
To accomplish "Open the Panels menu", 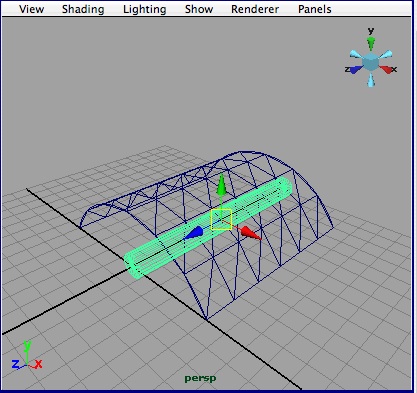I will [x=315, y=9].
